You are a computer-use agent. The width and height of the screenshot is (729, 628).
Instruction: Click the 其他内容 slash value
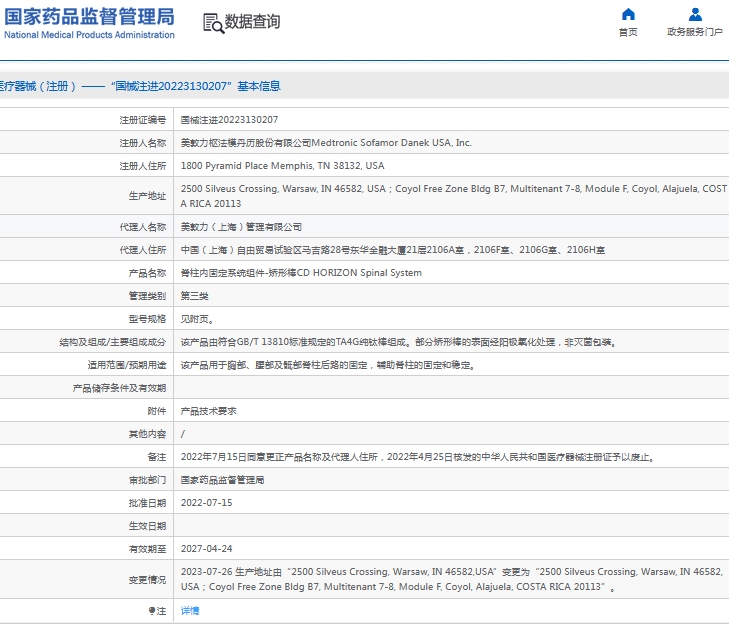(x=183, y=434)
